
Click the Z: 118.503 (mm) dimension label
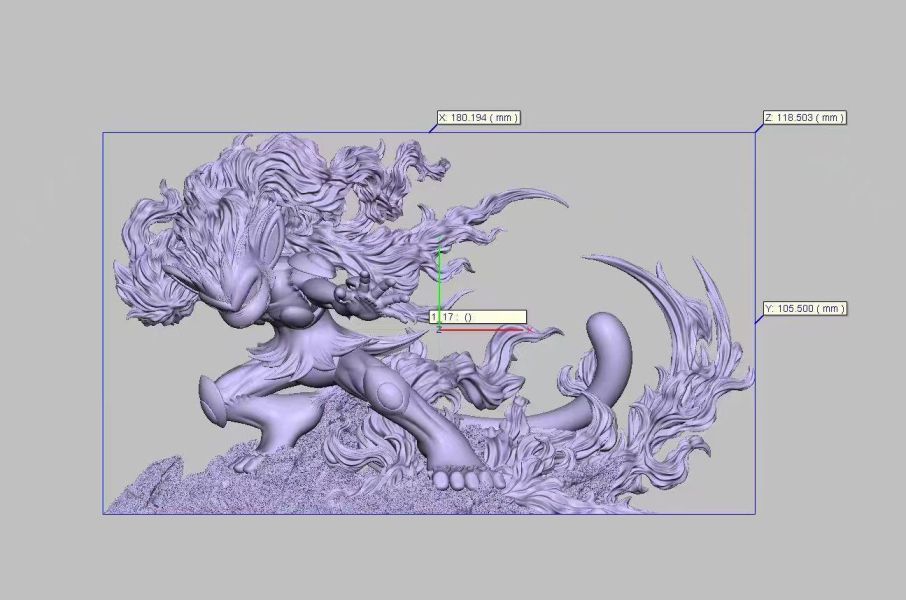click(805, 117)
